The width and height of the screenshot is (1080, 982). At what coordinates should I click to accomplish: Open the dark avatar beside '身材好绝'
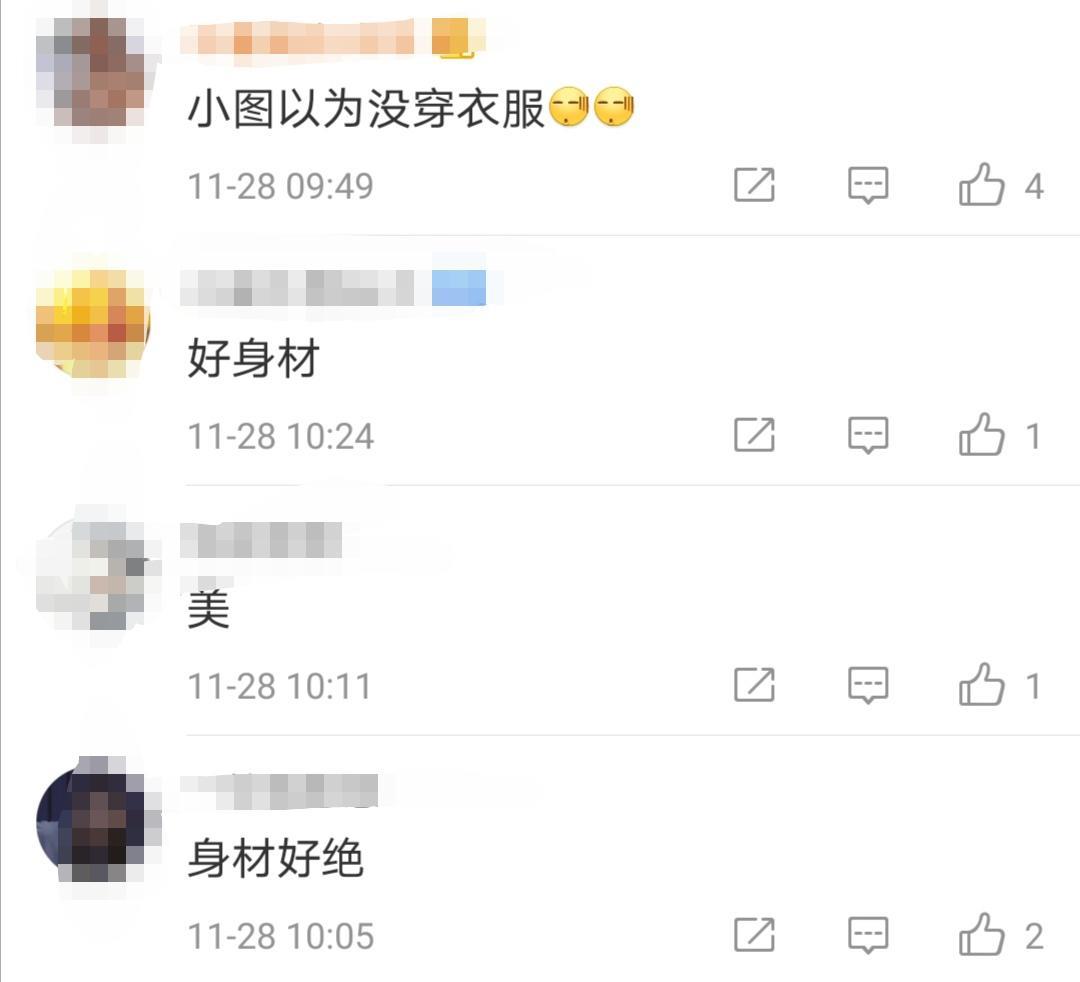(x=92, y=823)
